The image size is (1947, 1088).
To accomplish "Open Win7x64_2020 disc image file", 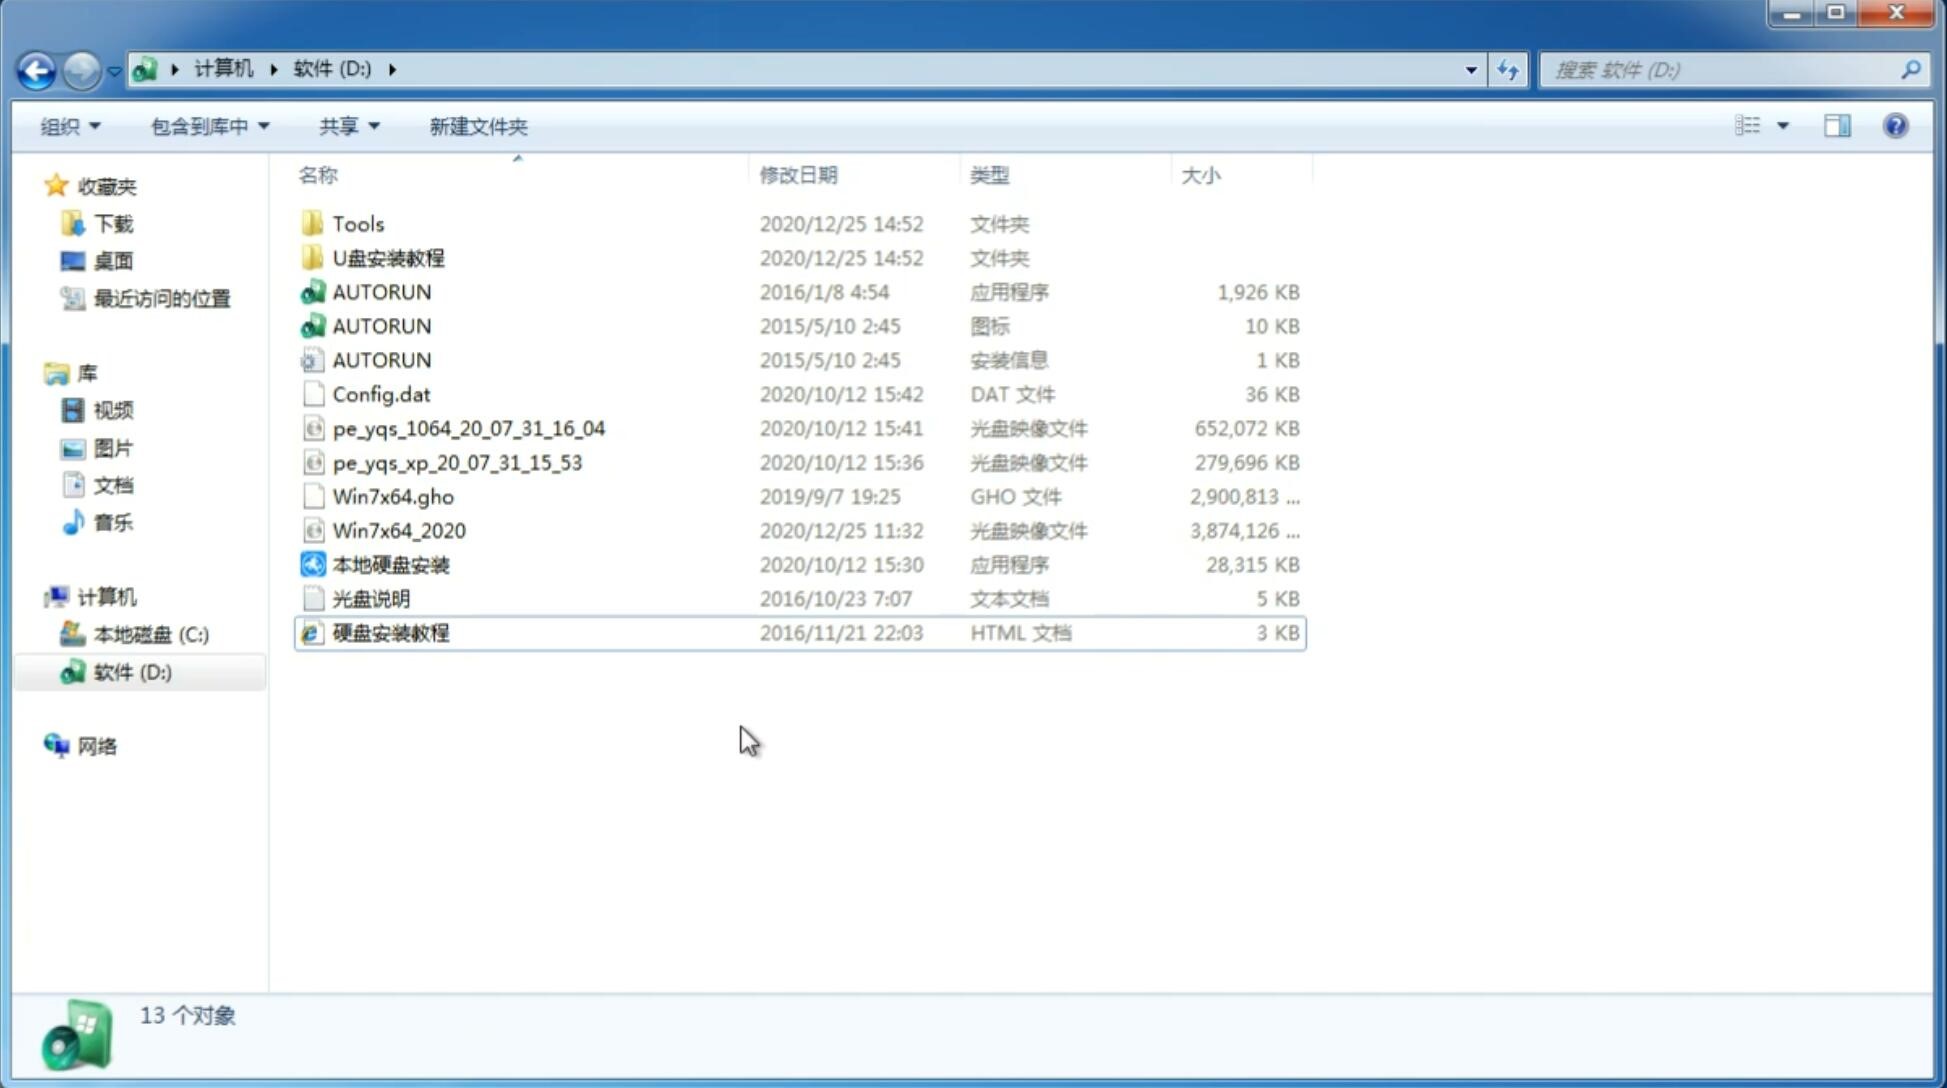I will click(x=400, y=529).
